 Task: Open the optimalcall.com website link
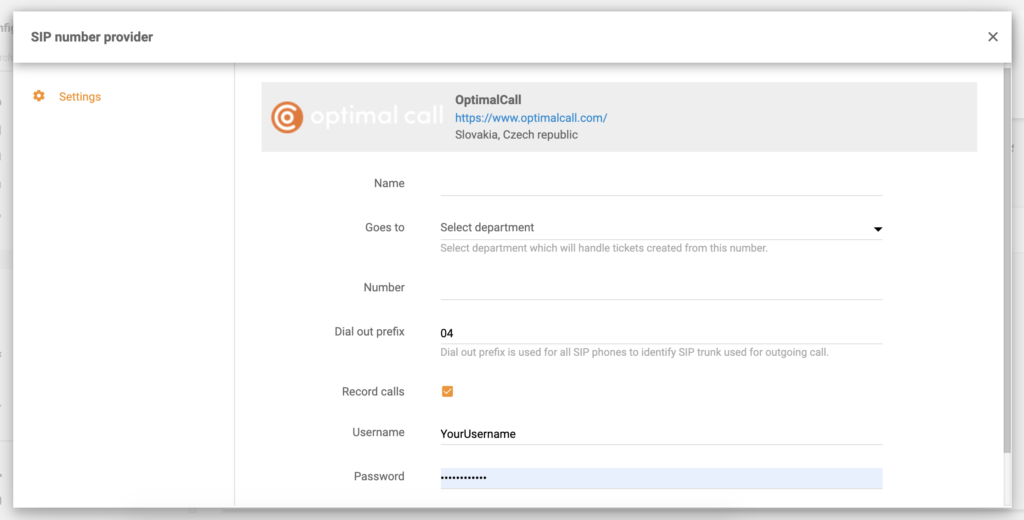530,117
